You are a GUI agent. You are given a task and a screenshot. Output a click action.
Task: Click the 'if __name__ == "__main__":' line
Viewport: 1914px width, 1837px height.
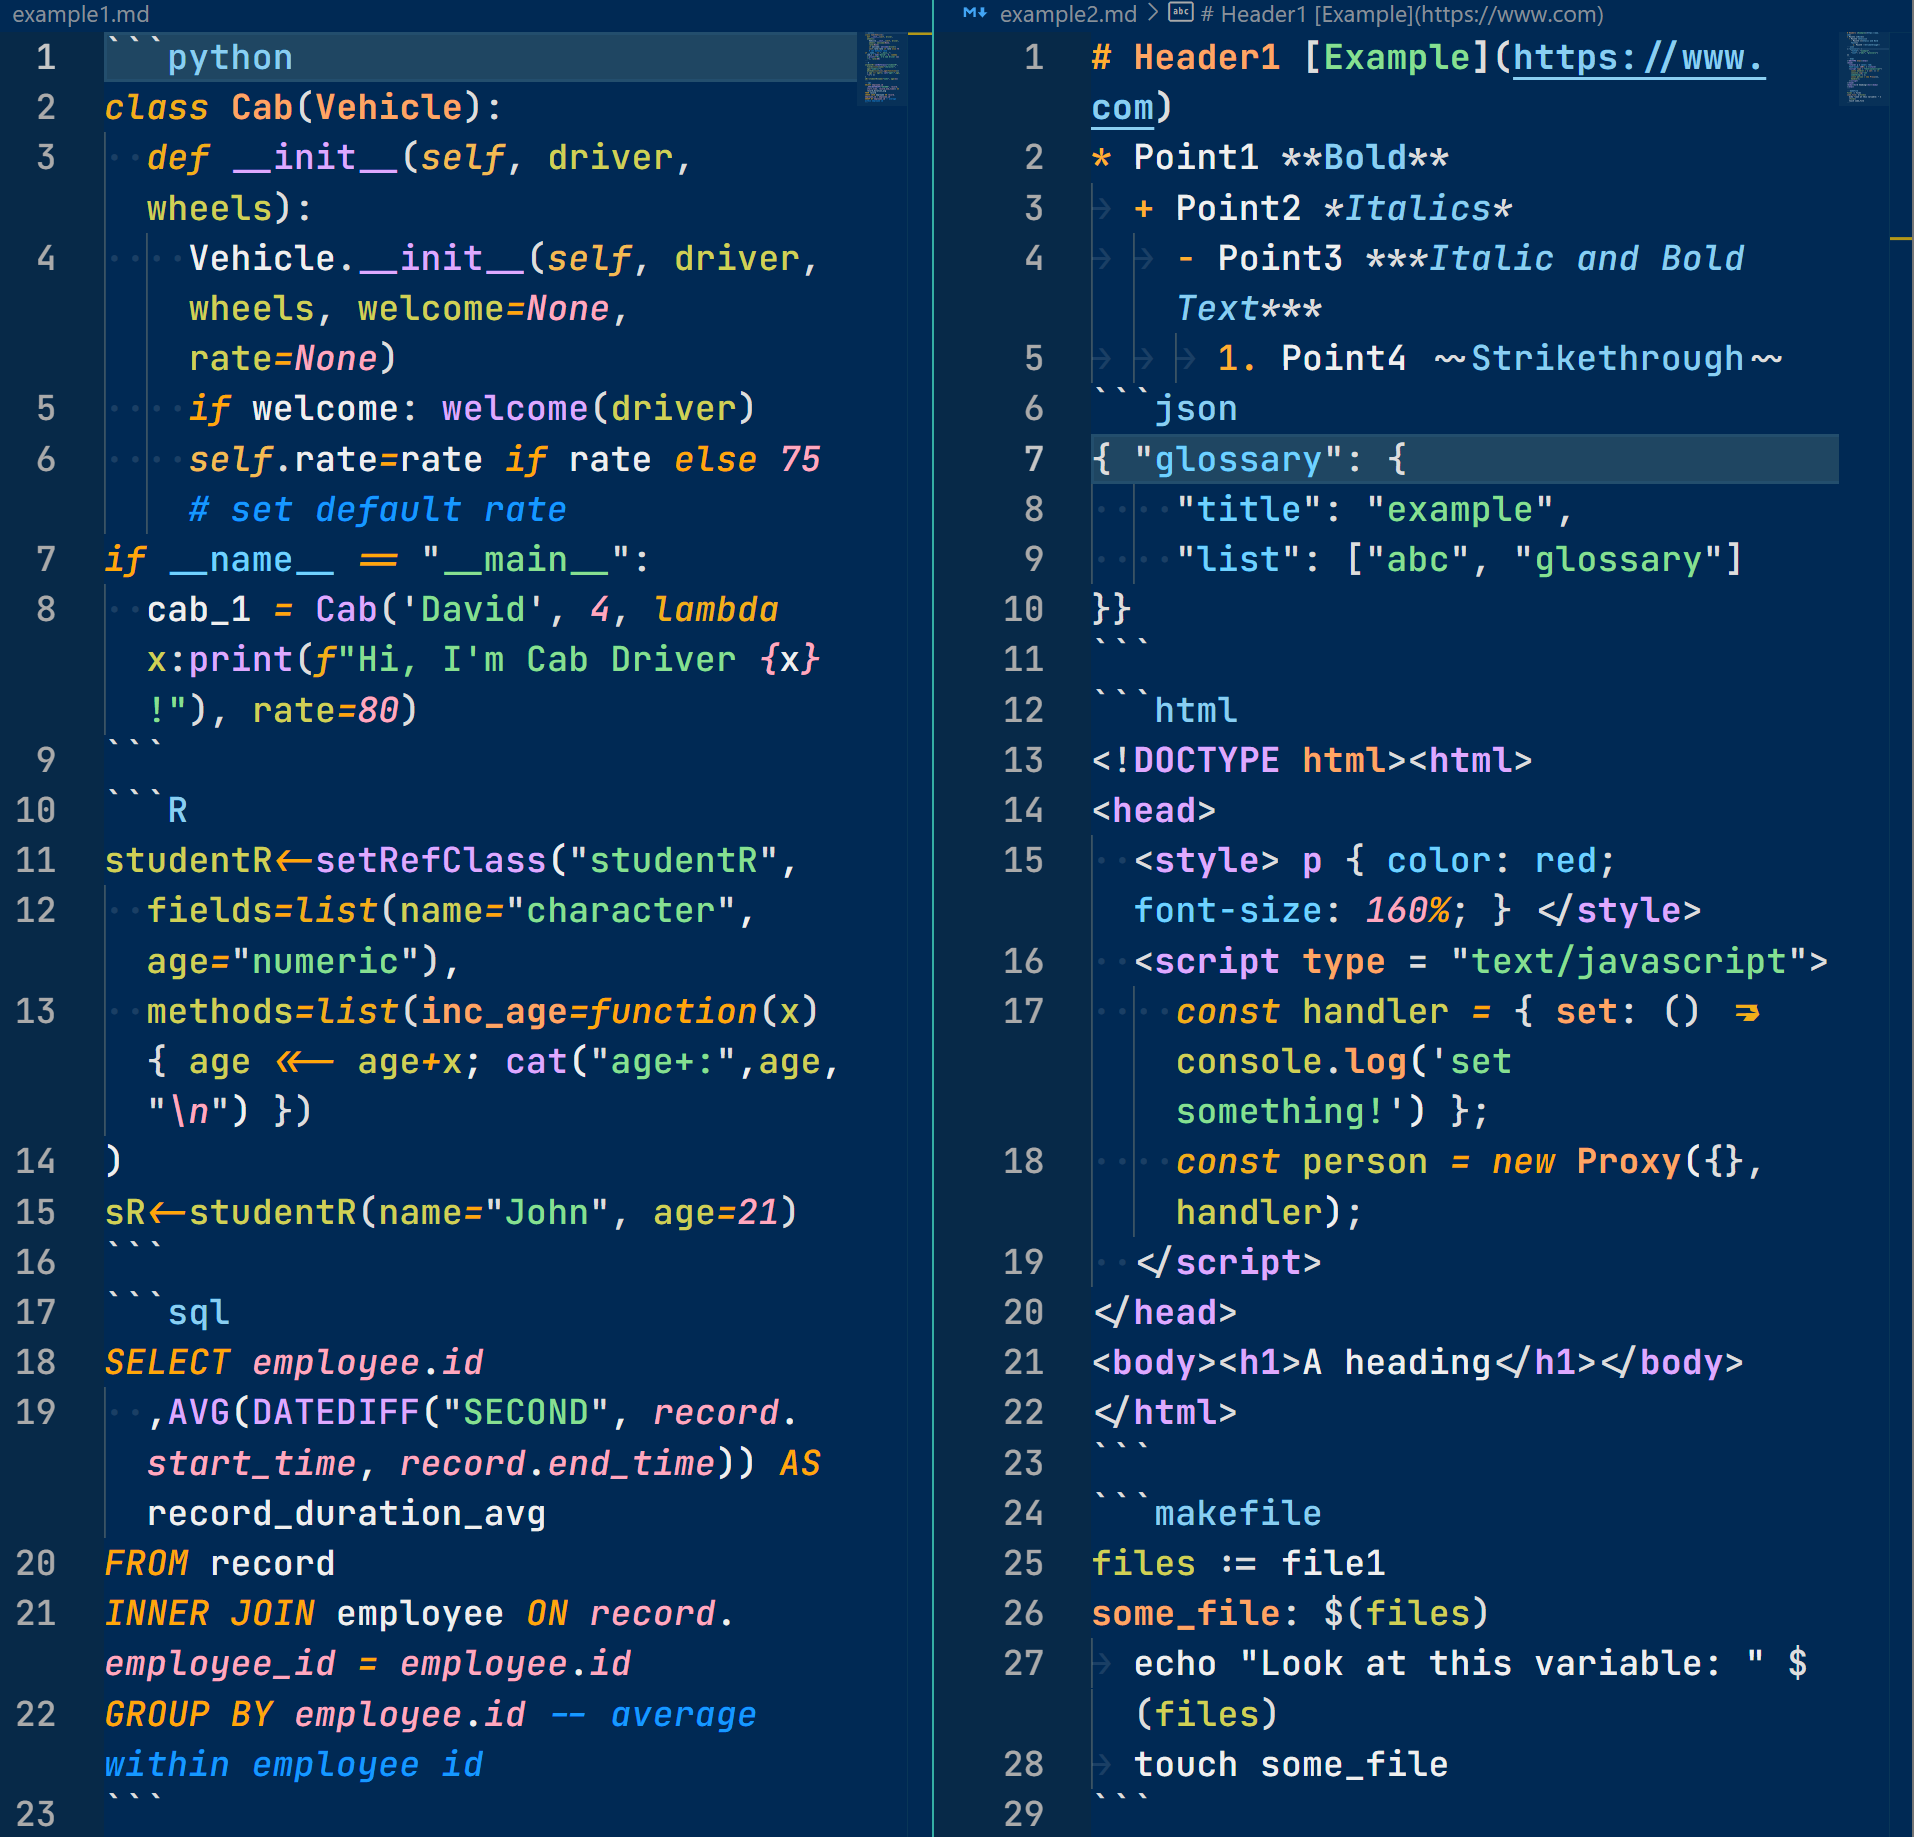point(377,559)
